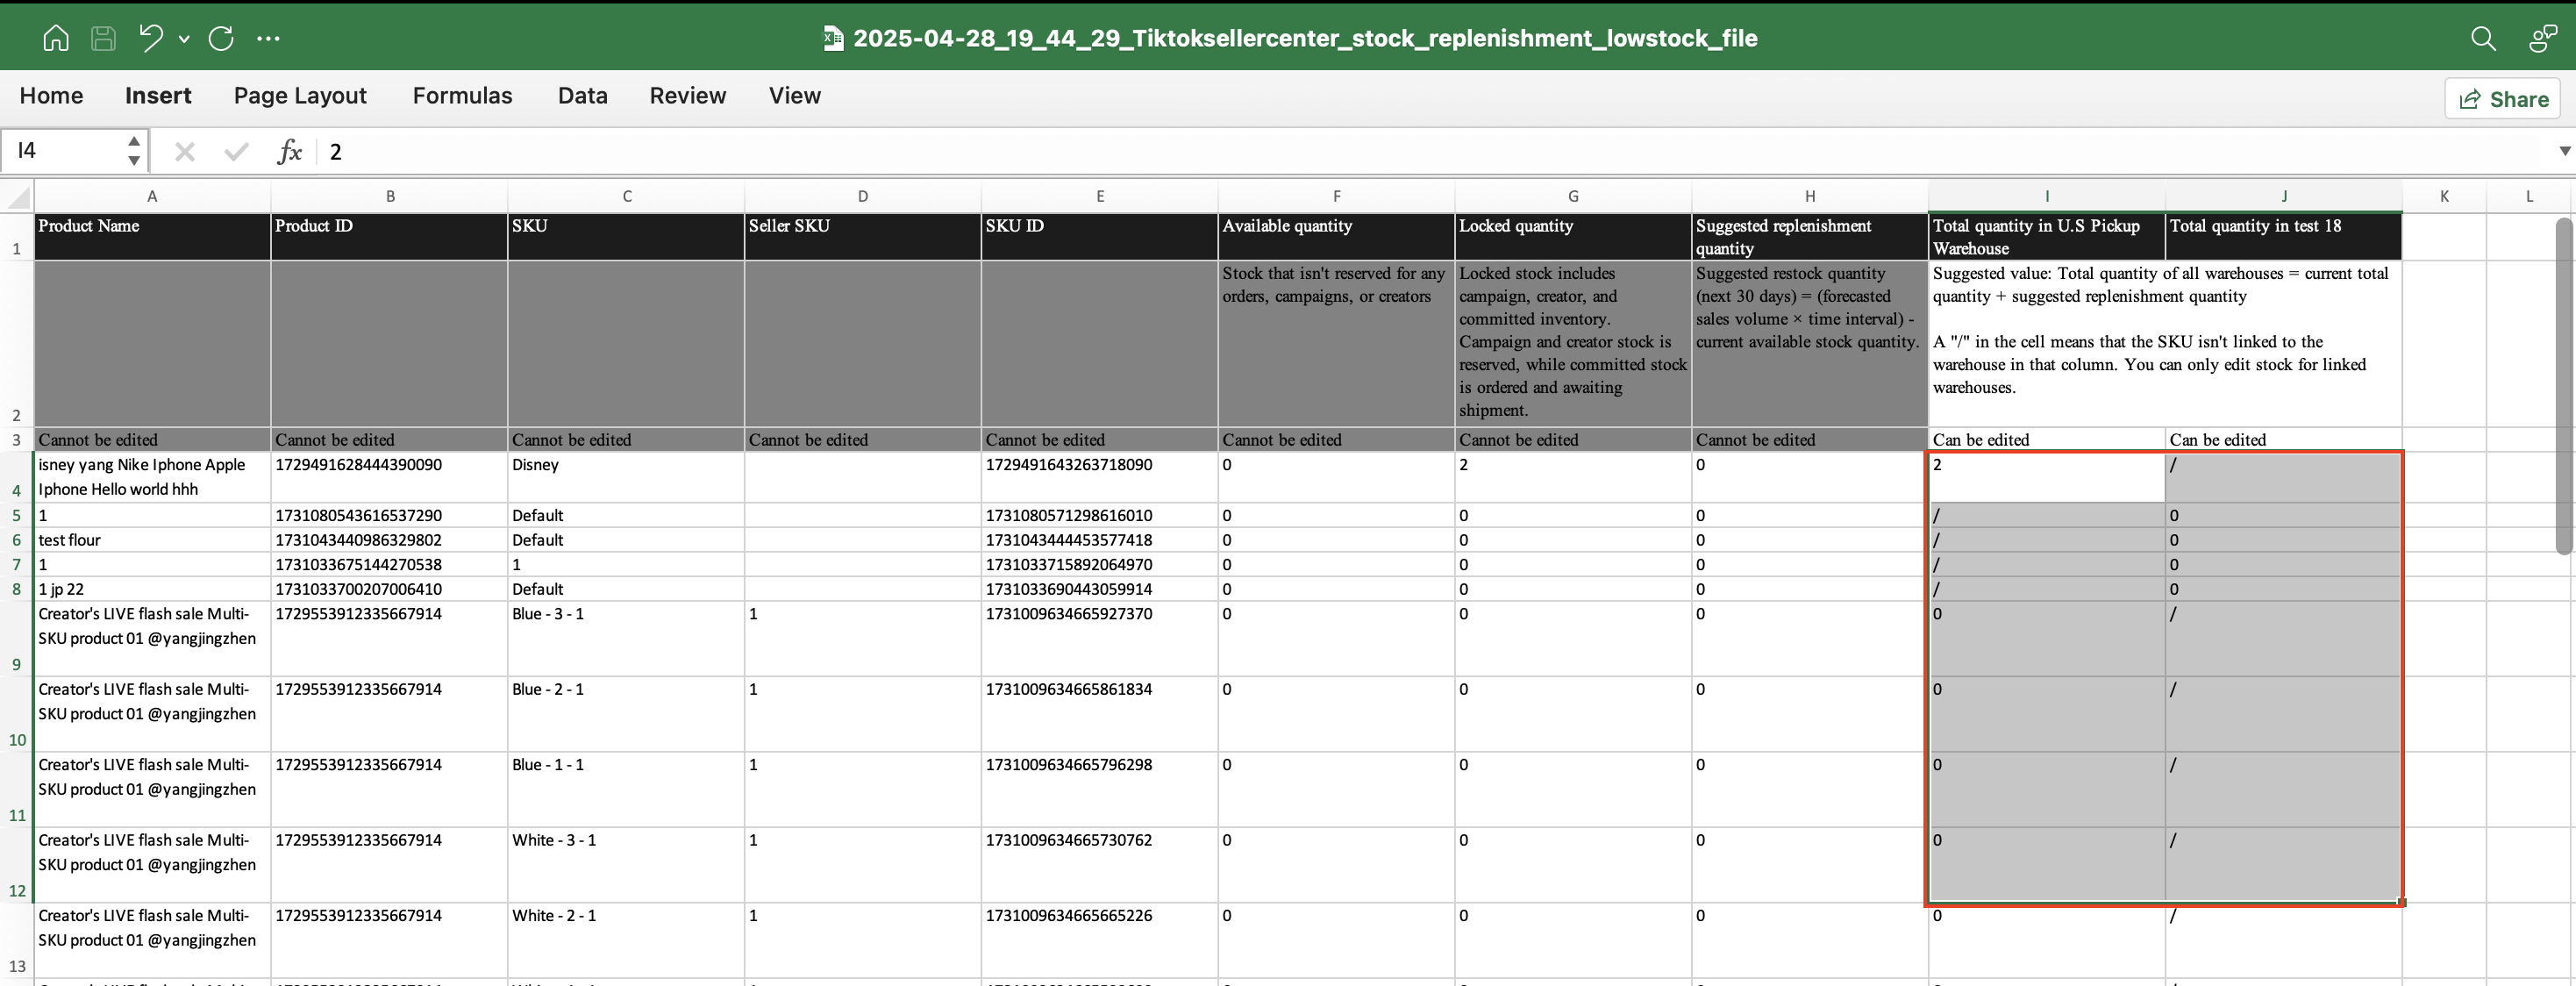Click the confirm entry checkmark icon
Image resolution: width=2576 pixels, height=986 pixels.
click(x=236, y=151)
